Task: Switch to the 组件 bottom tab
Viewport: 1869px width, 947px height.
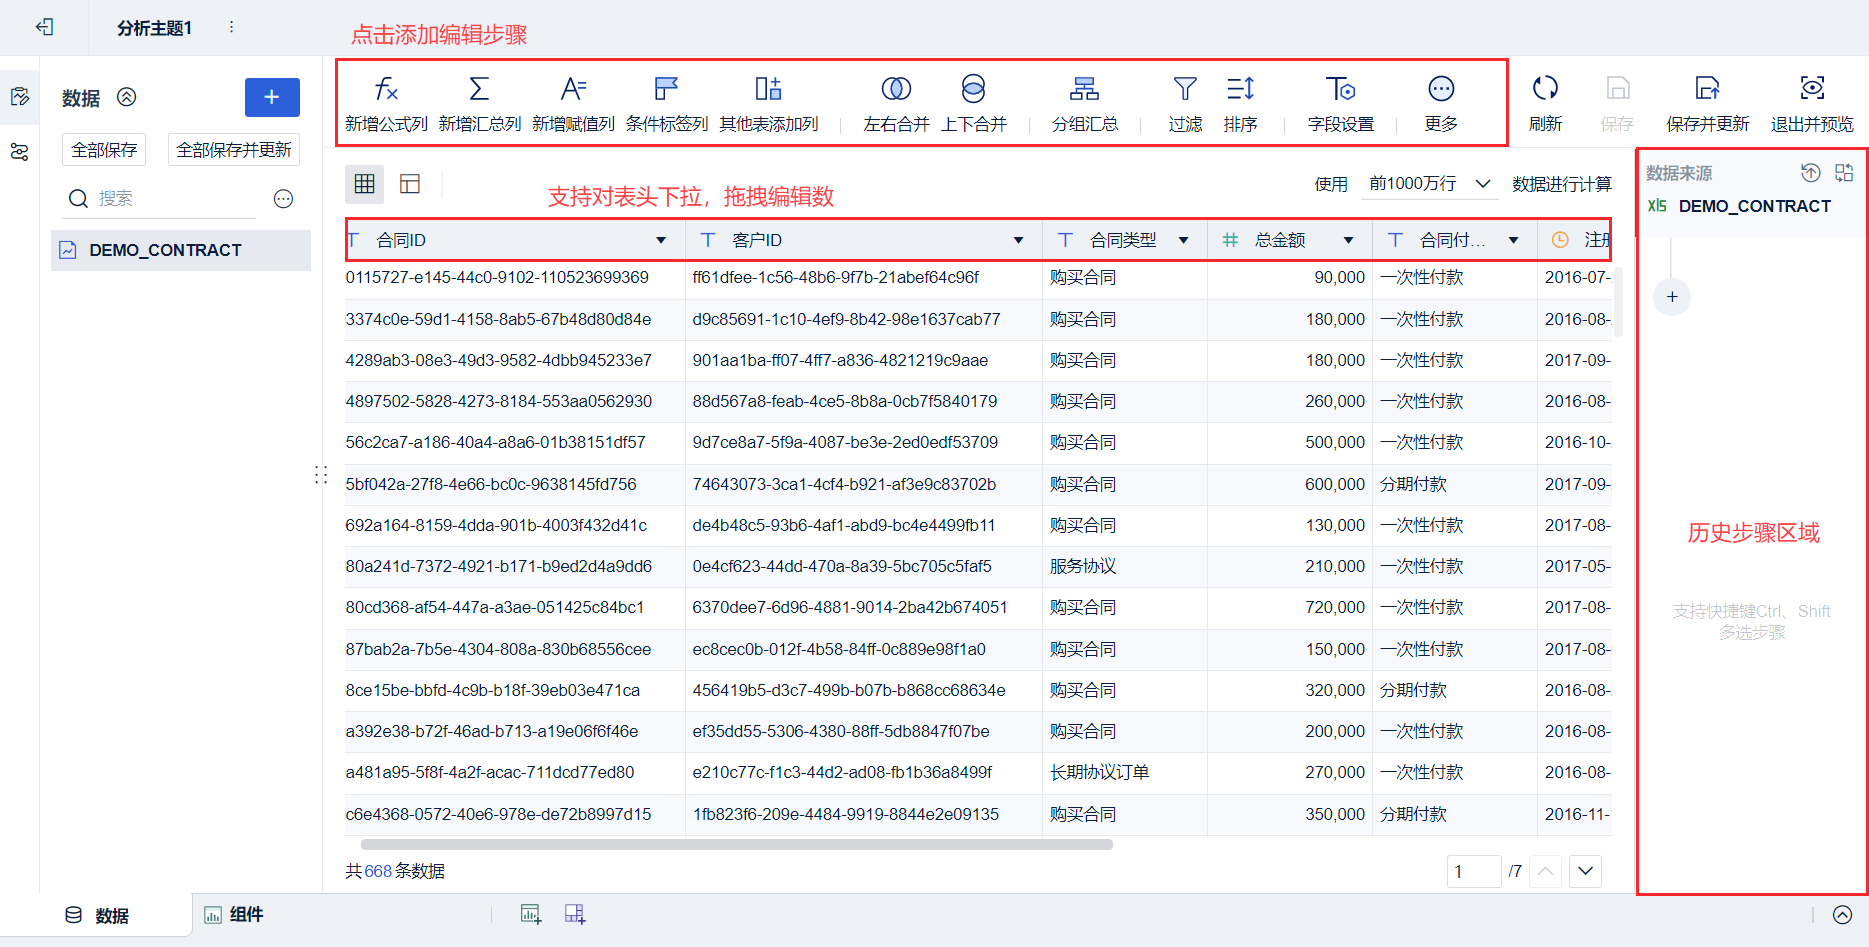Action: pyautogui.click(x=234, y=915)
